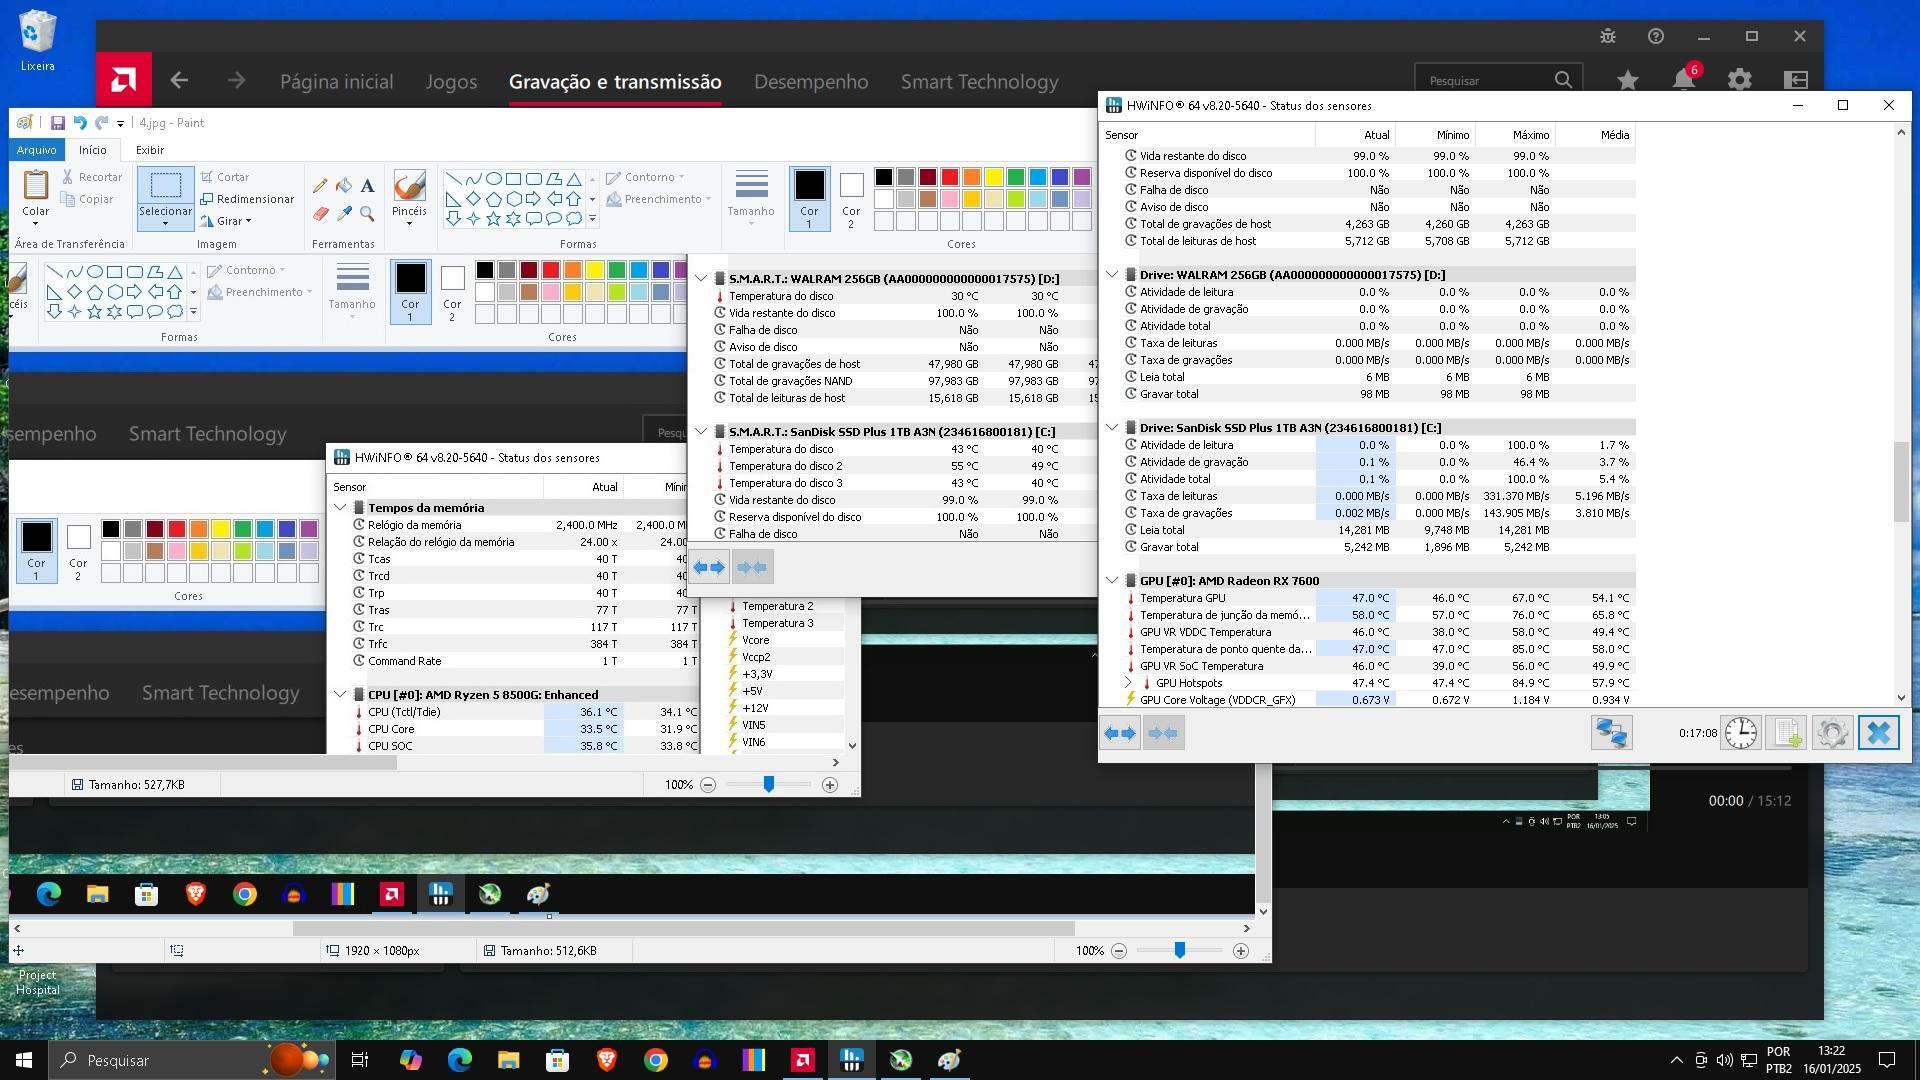
Task: Click the AMD logo home button
Action: coord(124,80)
